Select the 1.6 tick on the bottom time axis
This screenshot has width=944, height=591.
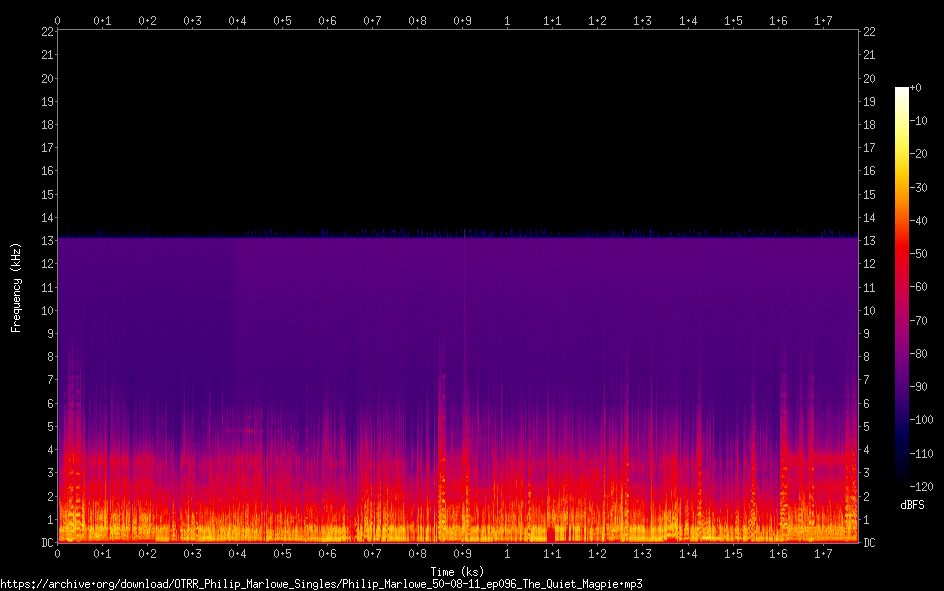(778, 554)
